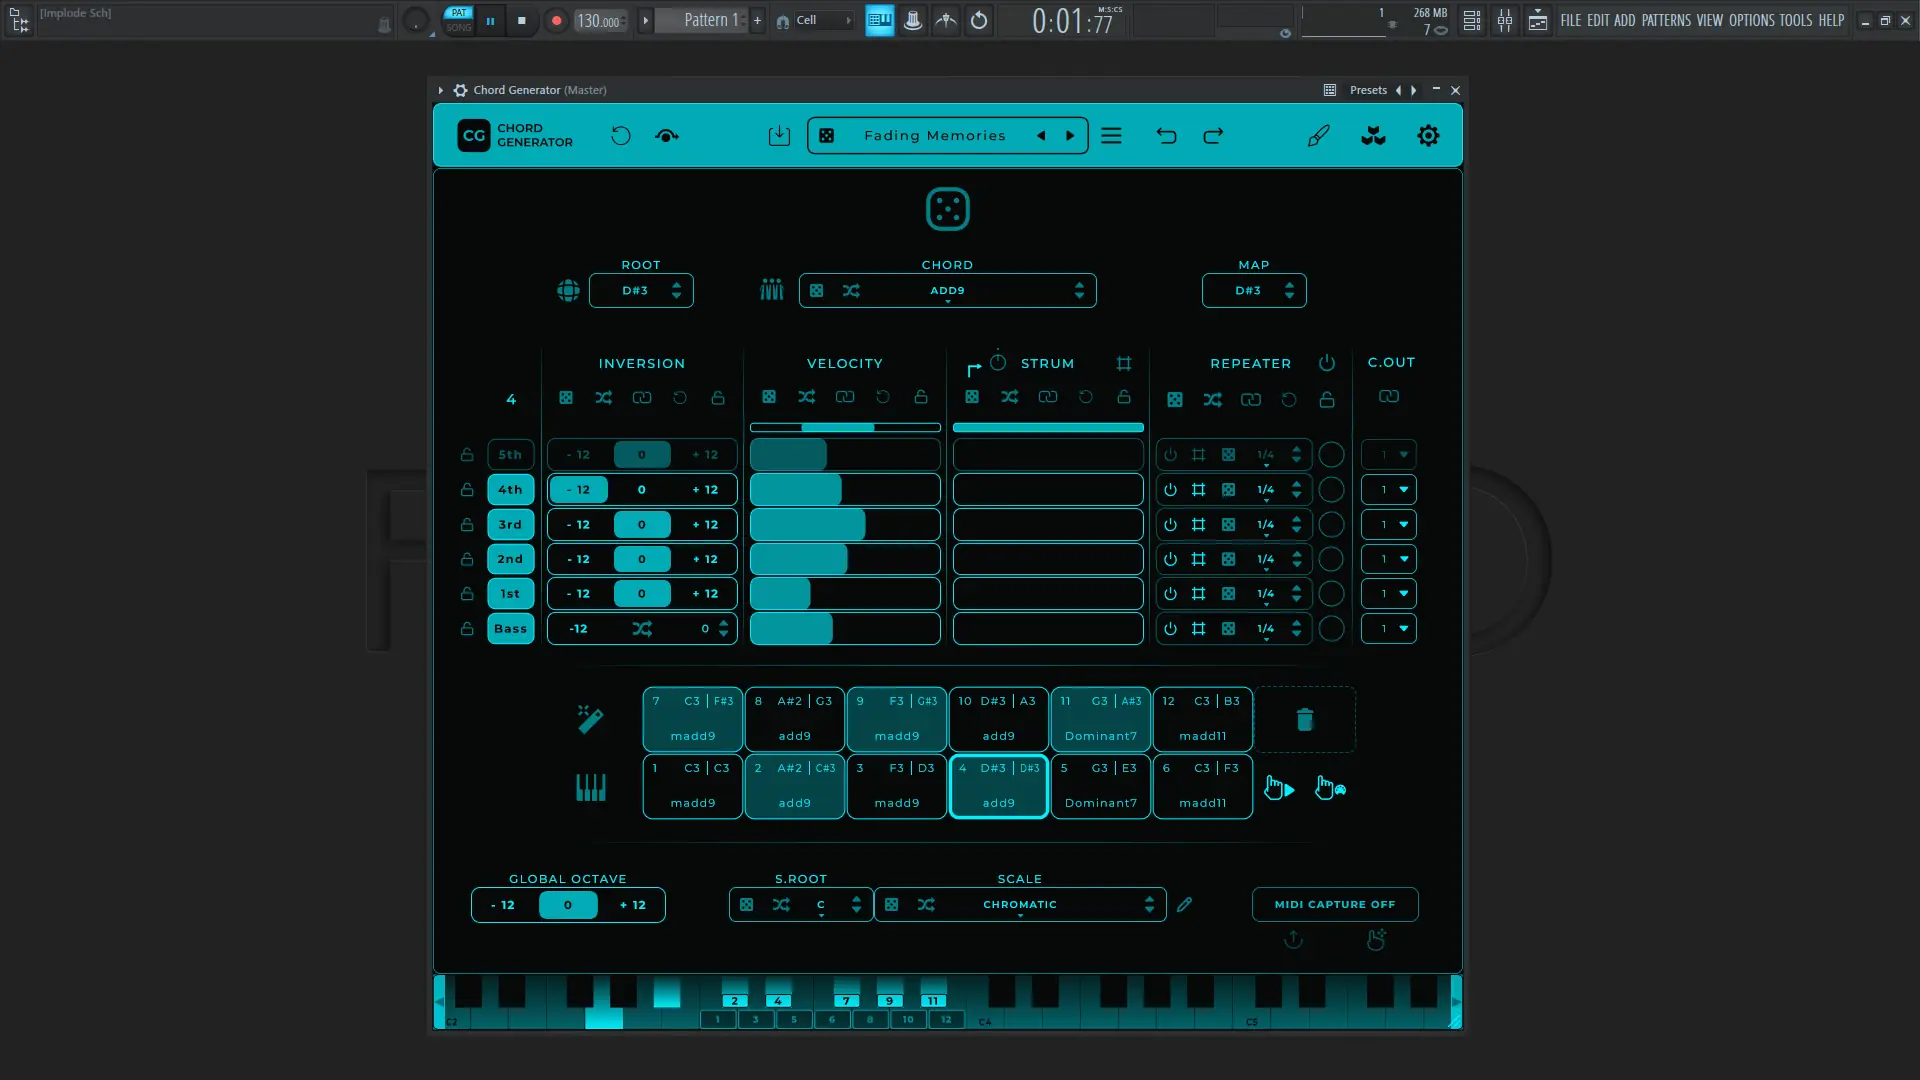This screenshot has width=1920, height=1080.
Task: Expand channel out dropdown for Bass row
Action: pos(1389,629)
